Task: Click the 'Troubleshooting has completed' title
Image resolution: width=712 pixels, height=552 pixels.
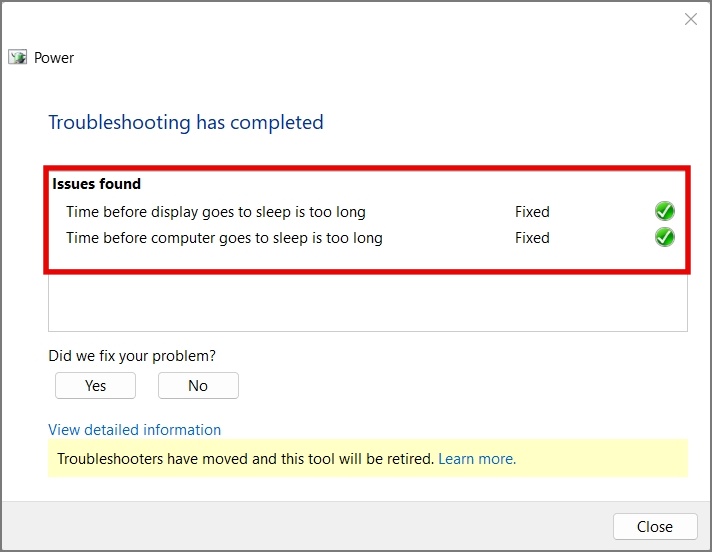Action: [186, 123]
